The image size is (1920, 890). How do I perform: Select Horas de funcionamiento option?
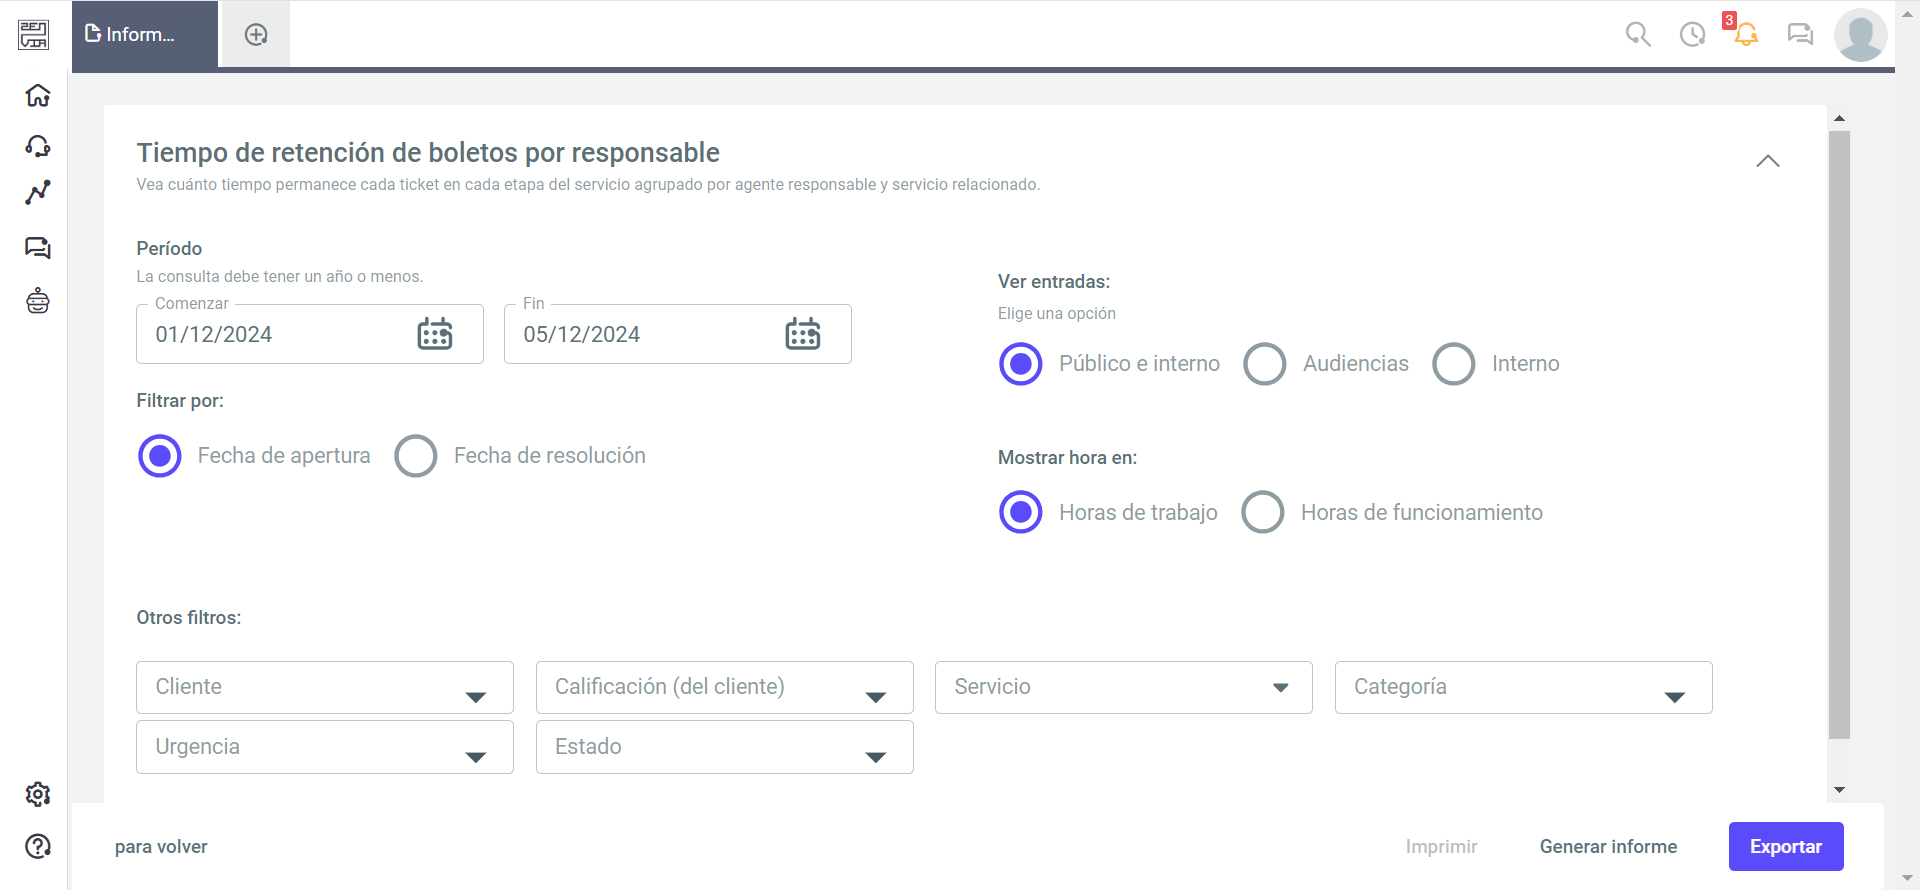click(x=1263, y=512)
